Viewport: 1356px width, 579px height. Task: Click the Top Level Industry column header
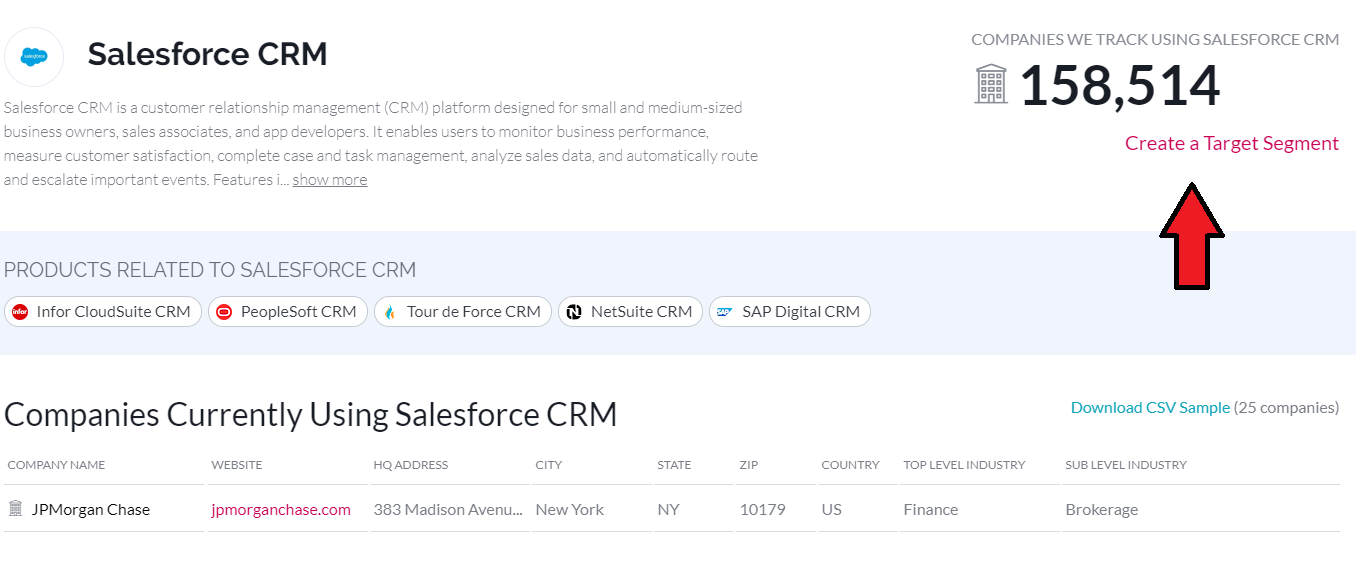tap(964, 465)
